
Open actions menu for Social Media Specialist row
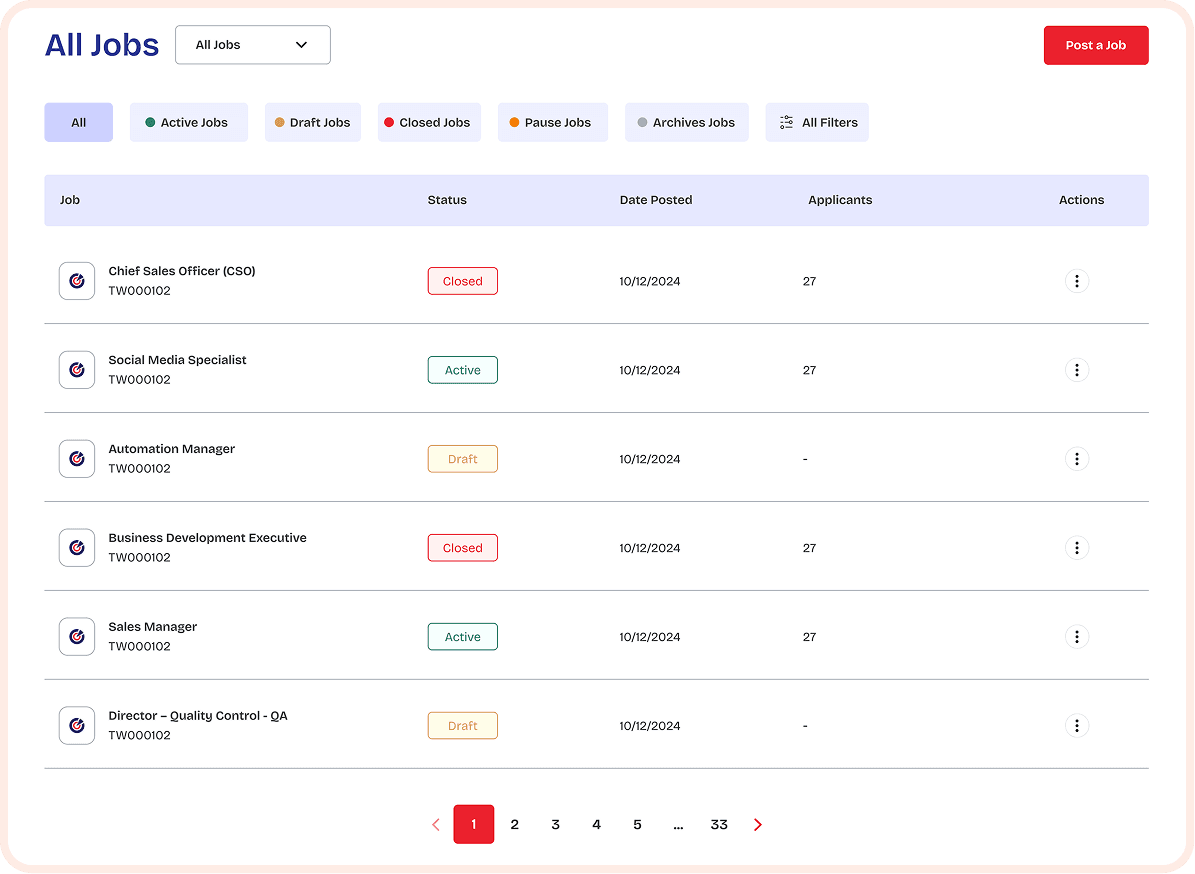[1076, 370]
